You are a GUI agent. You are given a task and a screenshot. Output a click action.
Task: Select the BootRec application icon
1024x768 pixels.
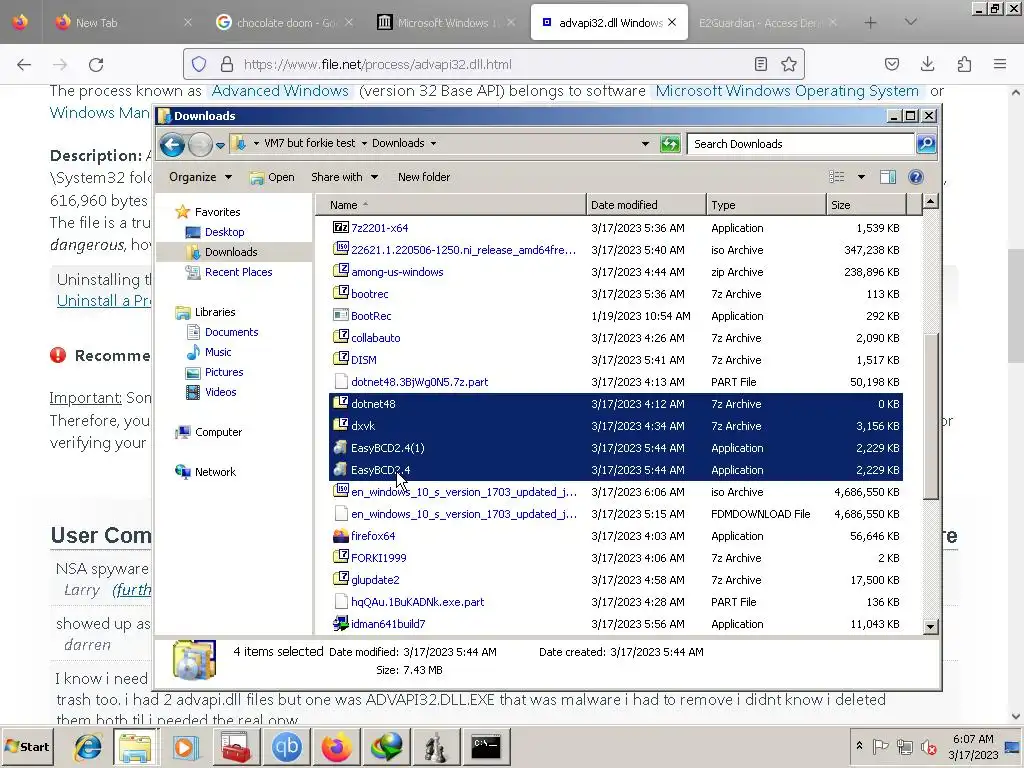point(340,315)
